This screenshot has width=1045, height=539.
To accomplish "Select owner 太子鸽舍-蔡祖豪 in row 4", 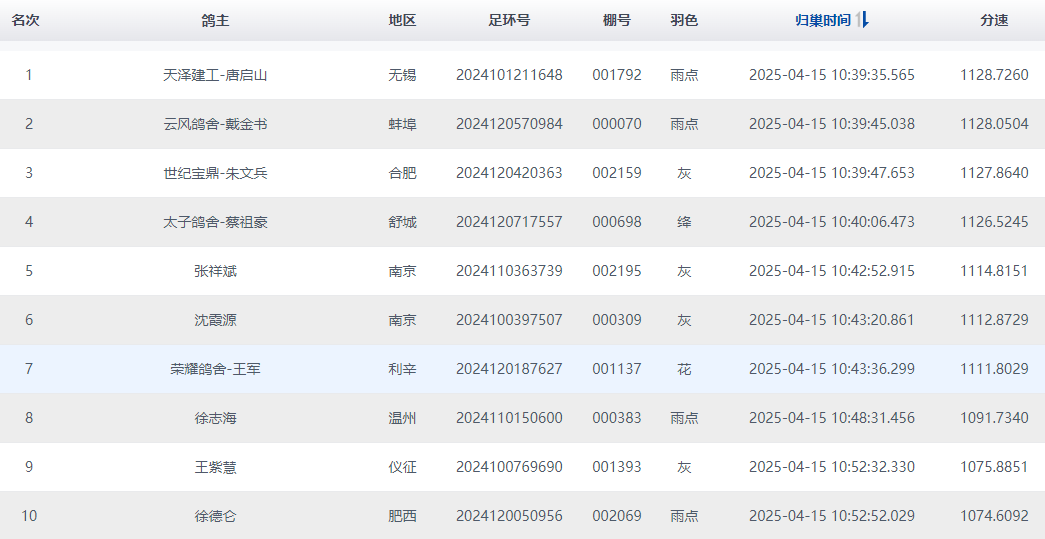I will pos(215,222).
